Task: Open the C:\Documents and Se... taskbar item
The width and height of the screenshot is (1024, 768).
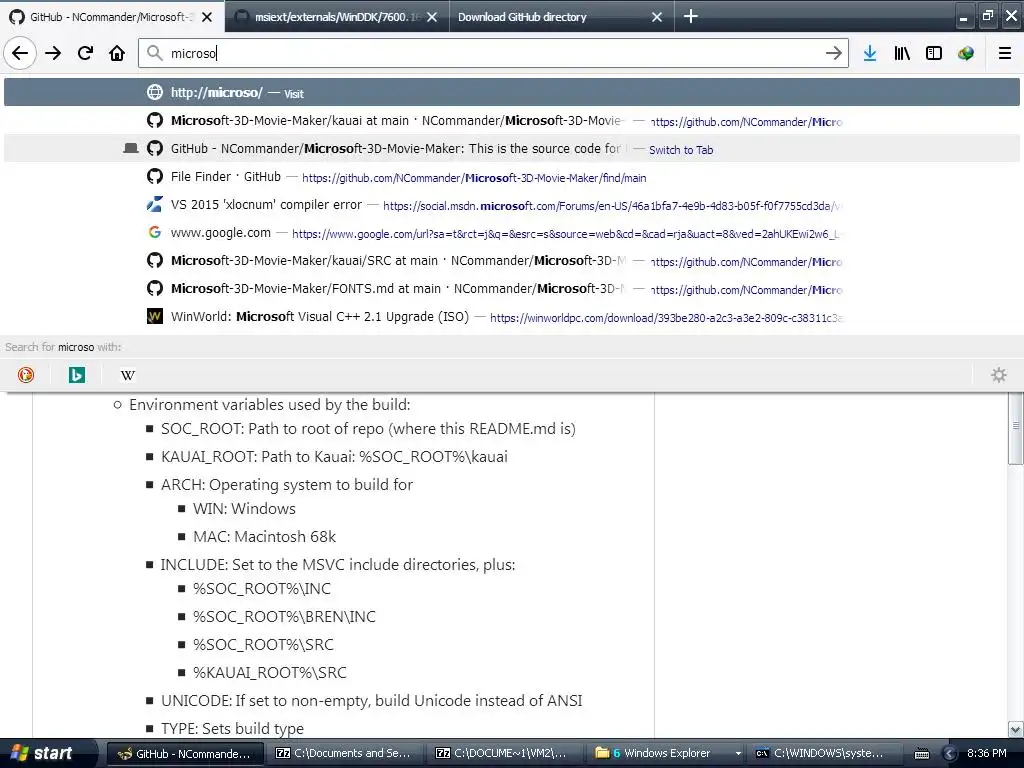Action: (x=344, y=754)
